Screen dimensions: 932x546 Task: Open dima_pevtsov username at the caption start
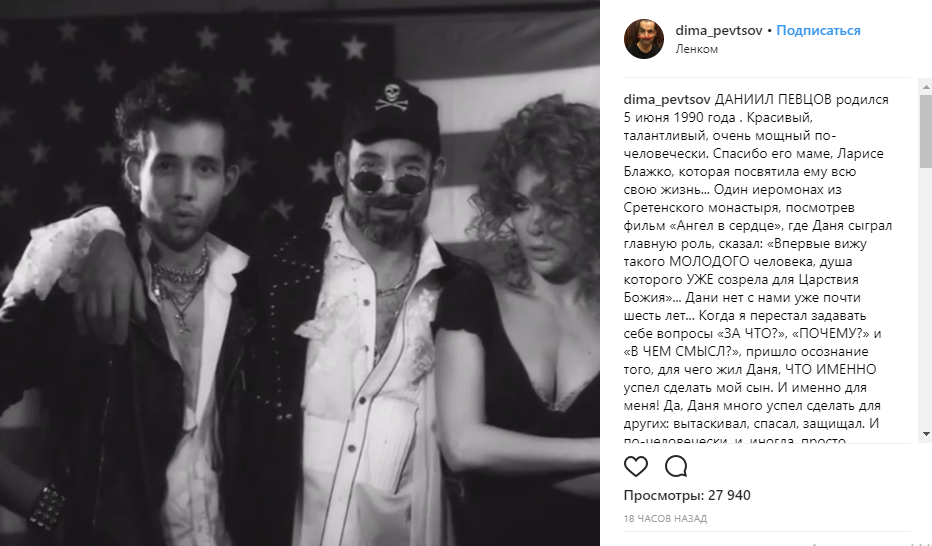[667, 100]
